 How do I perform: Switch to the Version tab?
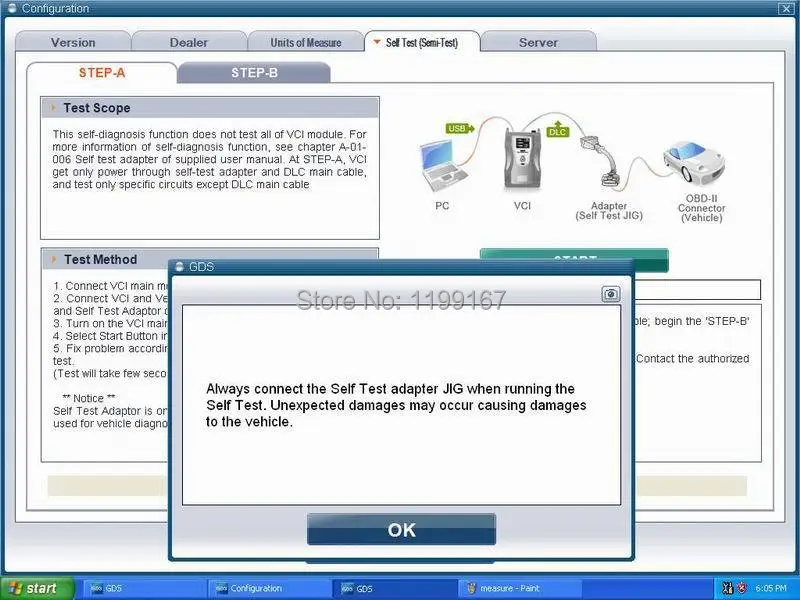(73, 42)
